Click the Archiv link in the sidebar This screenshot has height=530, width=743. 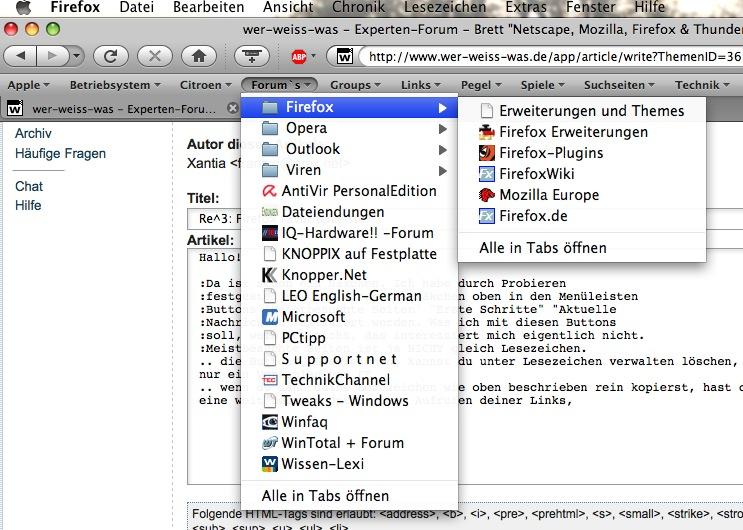(x=33, y=133)
